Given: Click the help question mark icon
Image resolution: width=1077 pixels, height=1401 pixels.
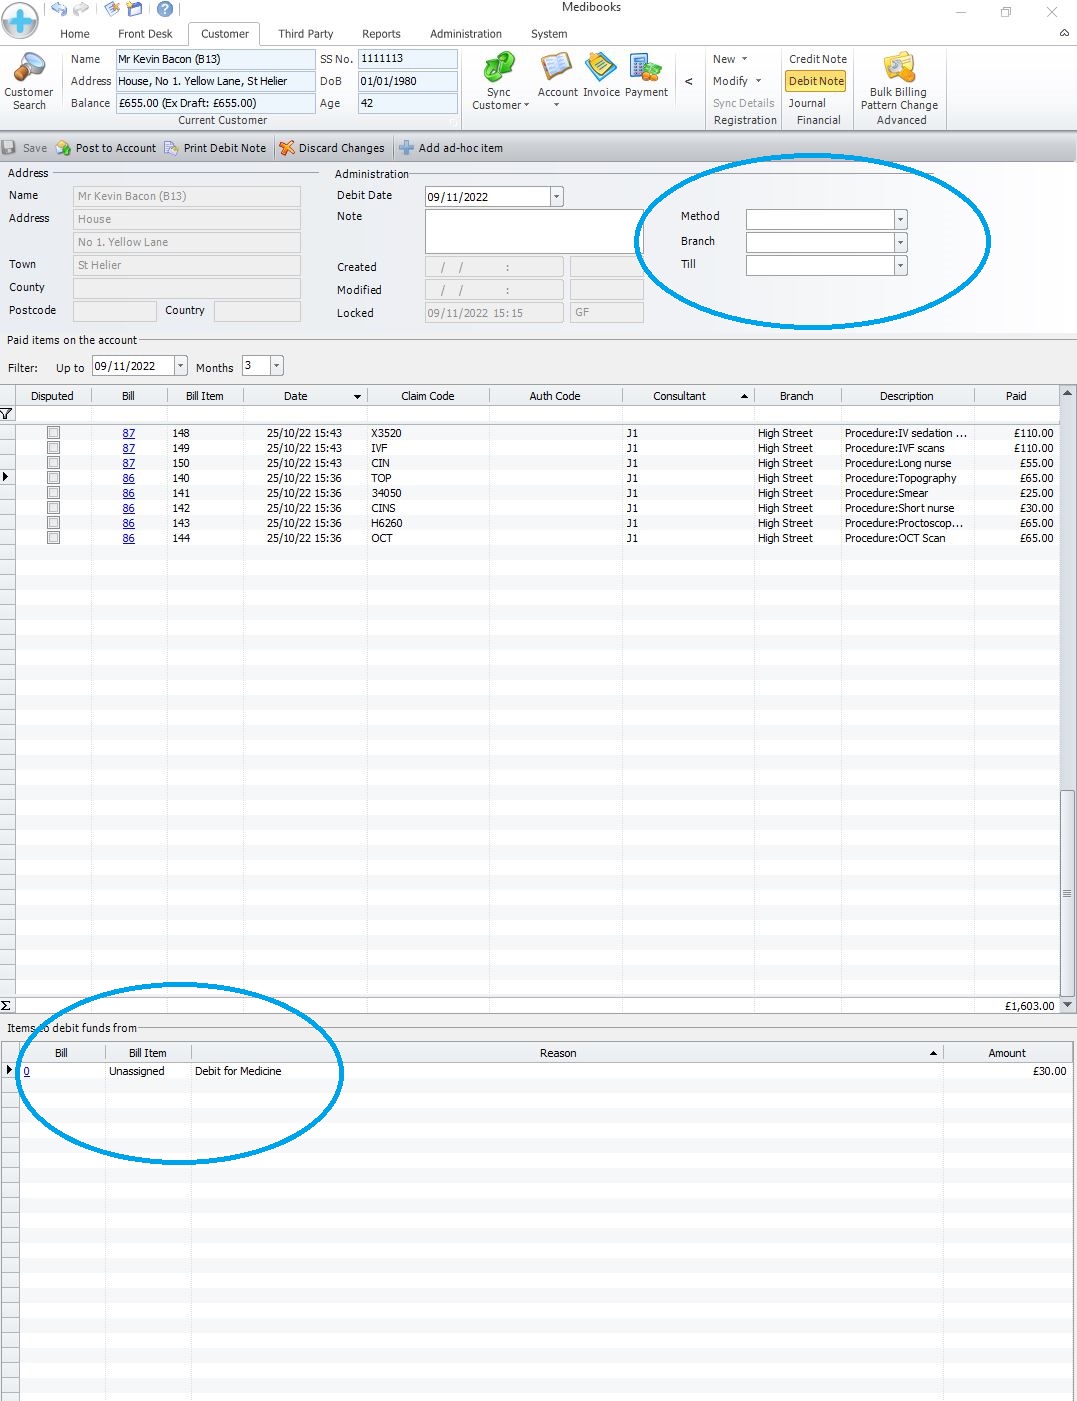Looking at the screenshot, I should coord(165,9).
